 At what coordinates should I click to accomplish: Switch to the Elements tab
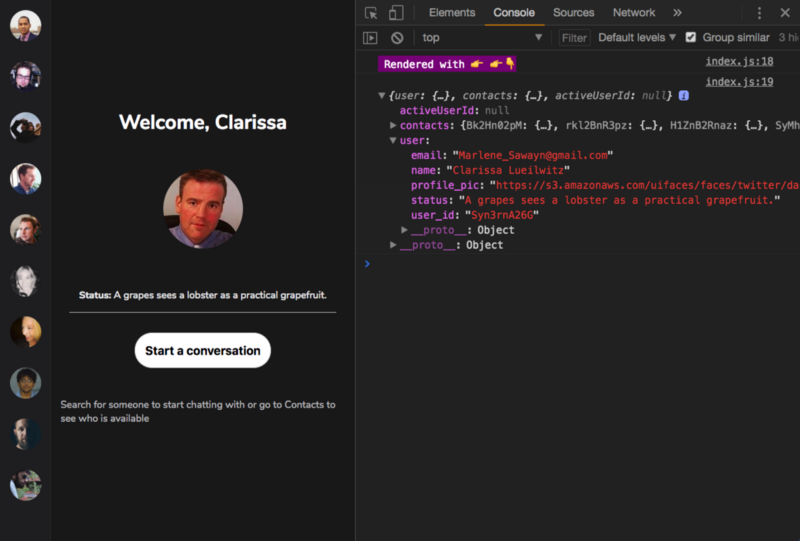point(452,13)
